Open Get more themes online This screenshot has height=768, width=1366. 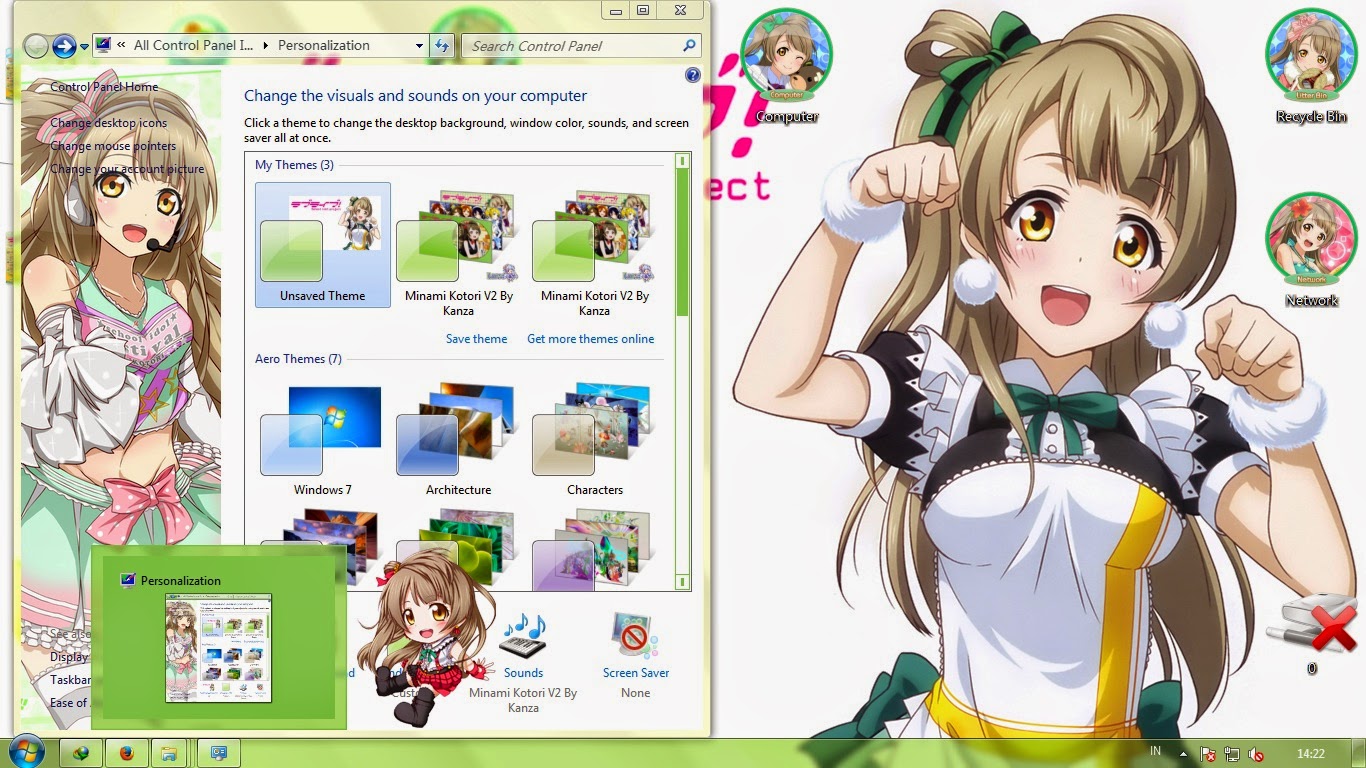(591, 338)
